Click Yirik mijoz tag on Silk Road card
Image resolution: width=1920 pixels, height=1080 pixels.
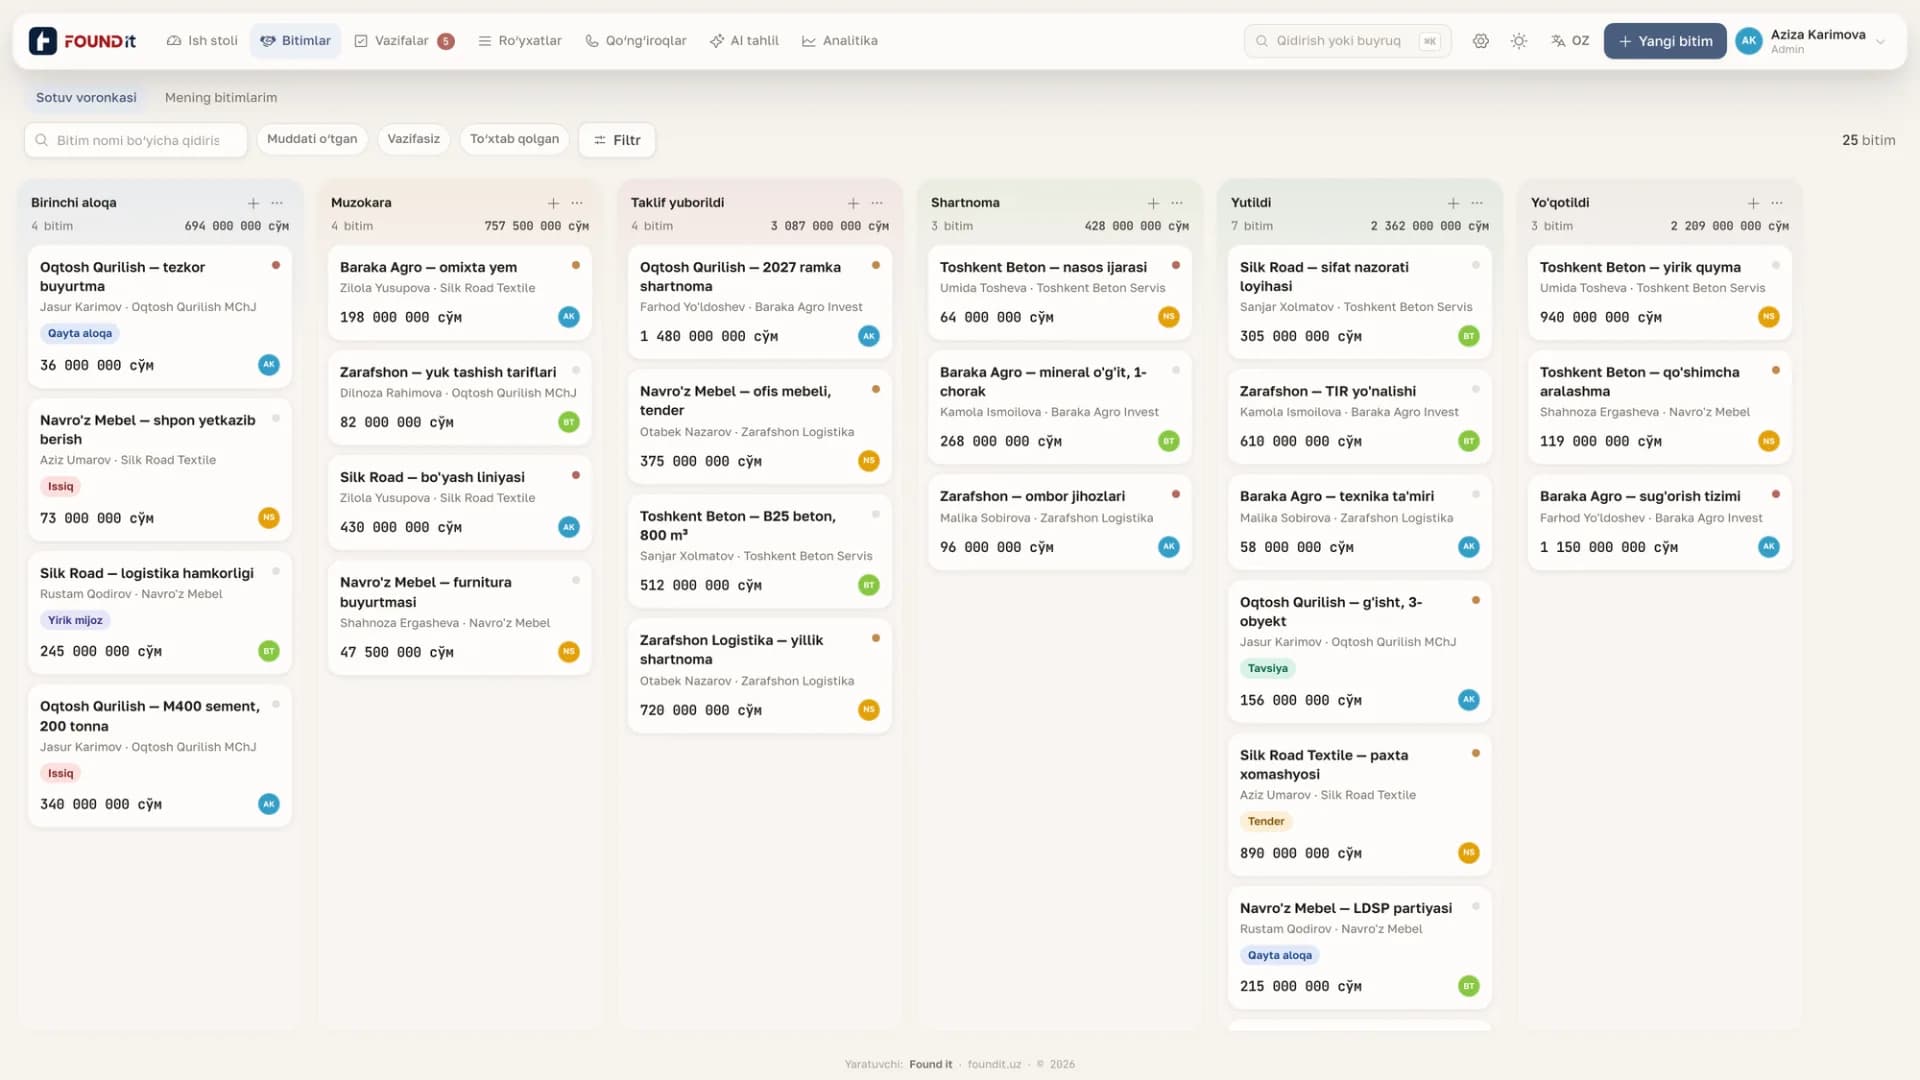[x=75, y=620]
